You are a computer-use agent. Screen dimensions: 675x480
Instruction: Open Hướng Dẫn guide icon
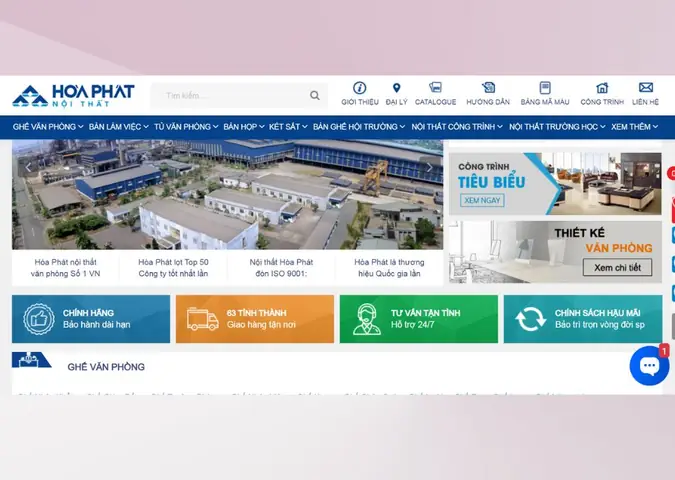point(488,87)
